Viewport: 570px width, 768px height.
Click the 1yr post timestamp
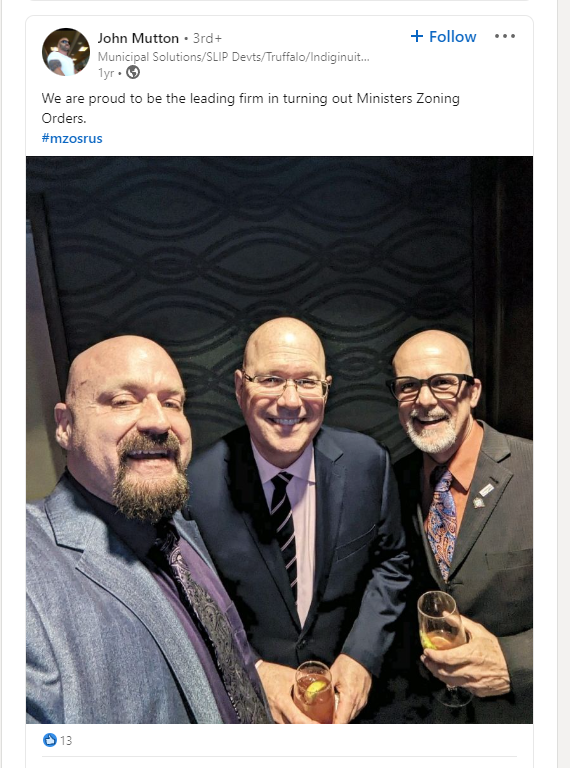(x=106, y=73)
